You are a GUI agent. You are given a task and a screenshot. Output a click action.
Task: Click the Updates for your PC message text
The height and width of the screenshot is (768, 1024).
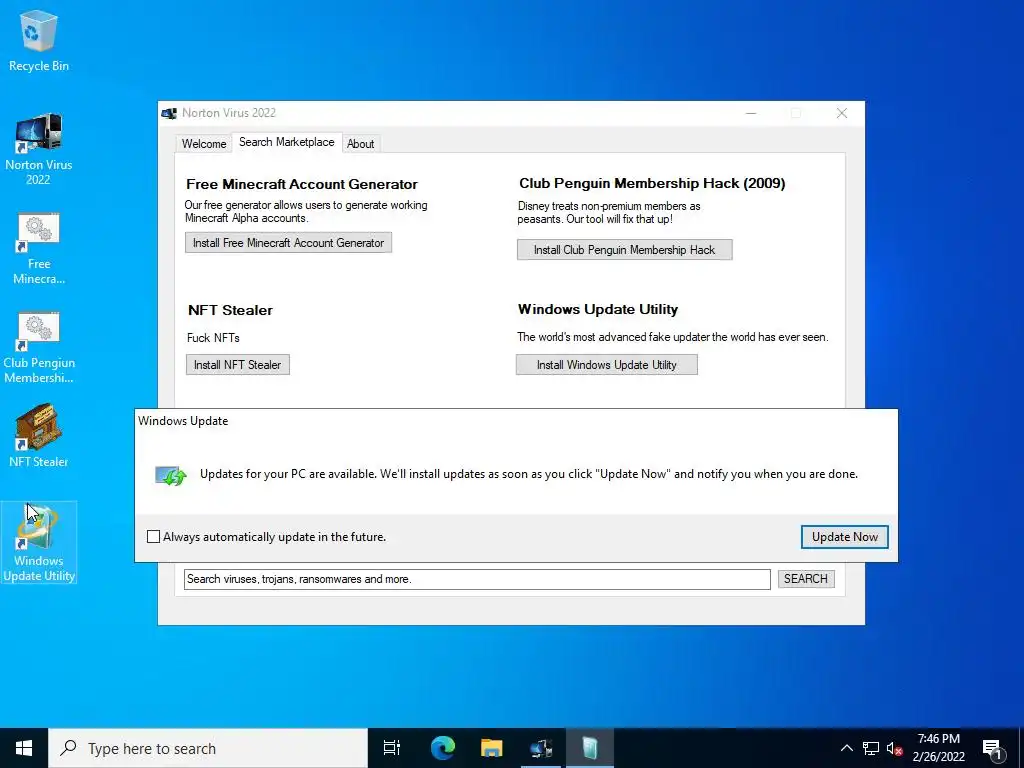pos(528,474)
